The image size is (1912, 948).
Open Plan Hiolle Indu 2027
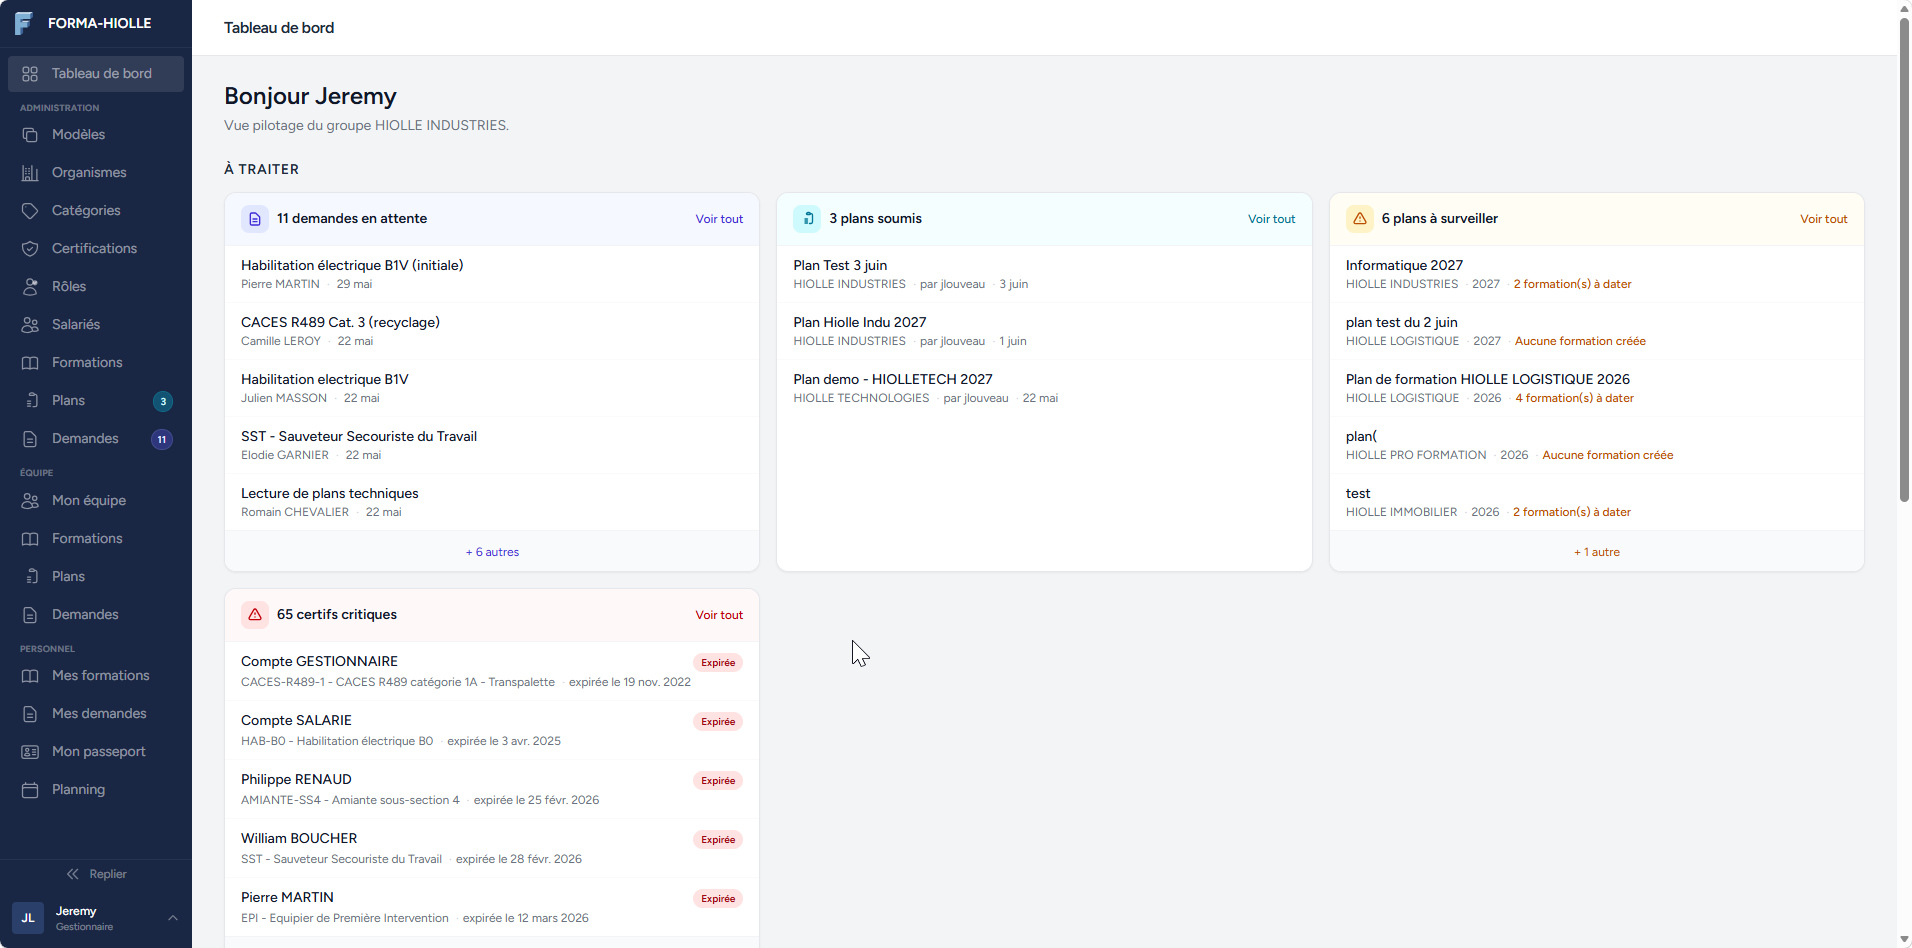coord(1044,331)
